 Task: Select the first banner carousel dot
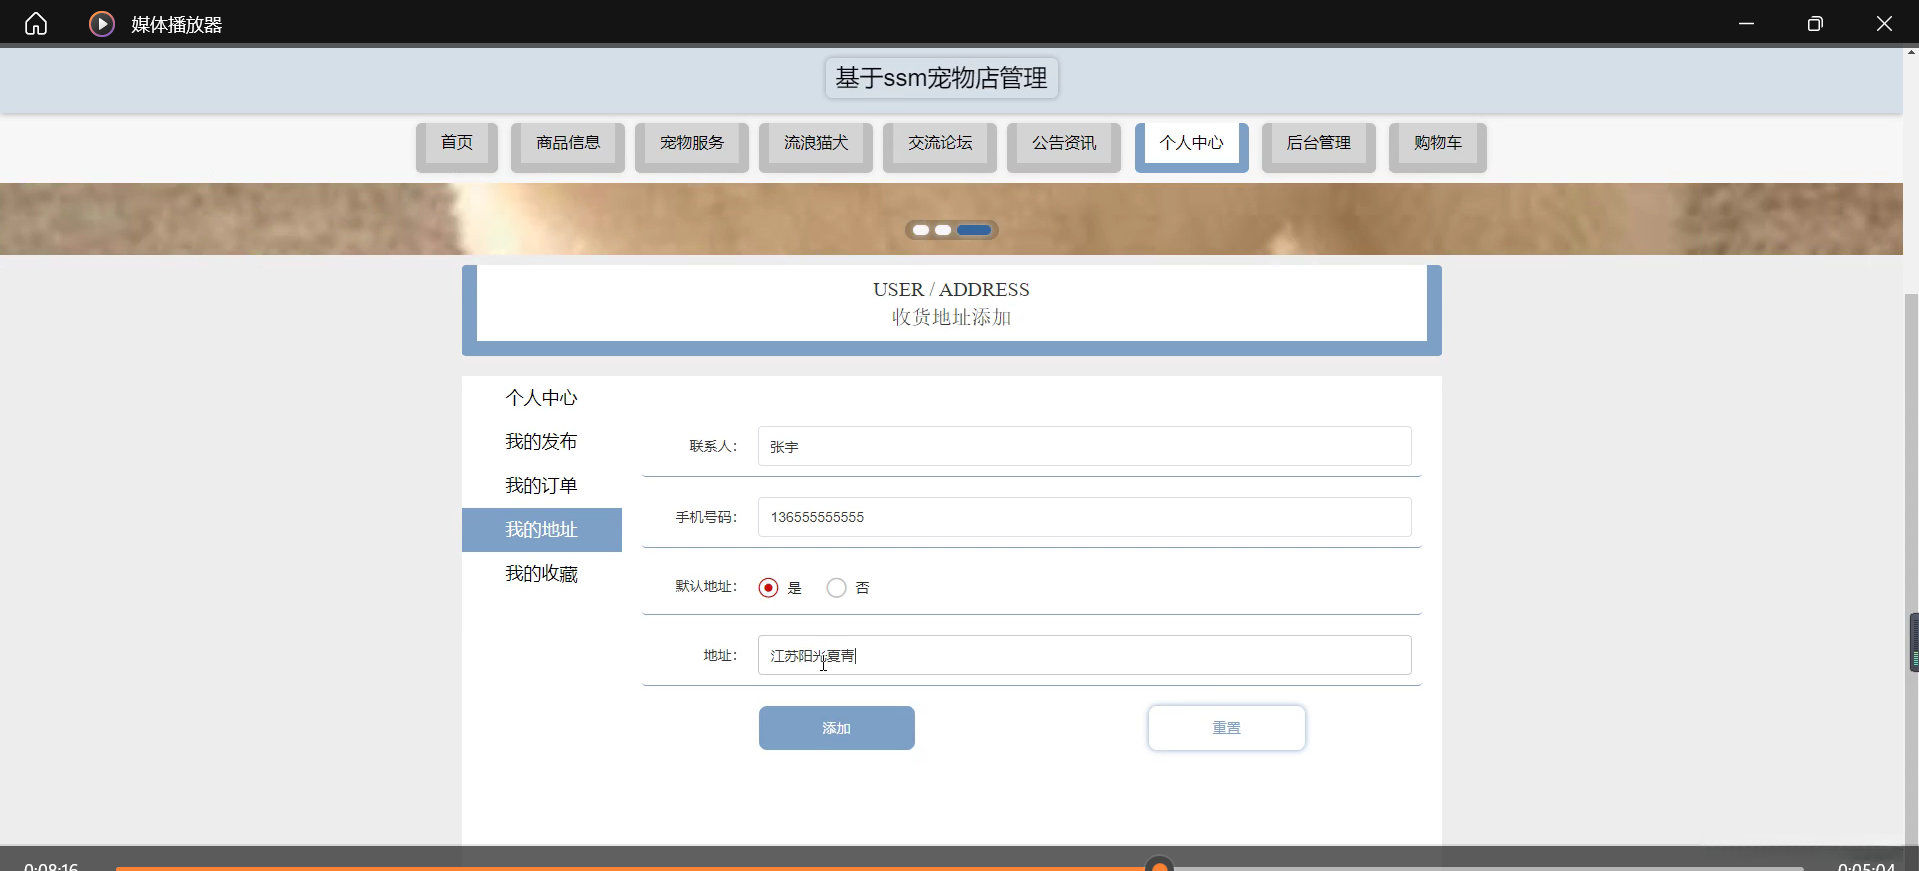coord(921,230)
